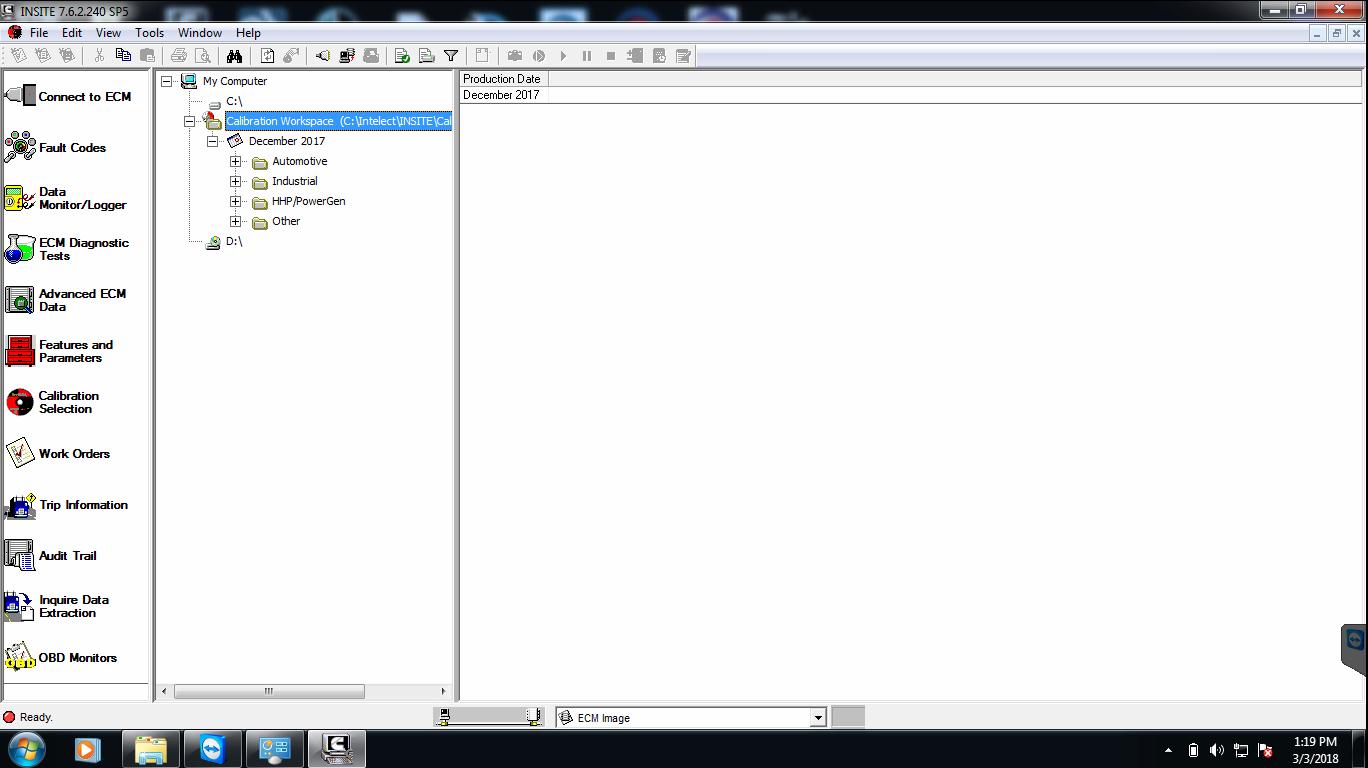
Task: Collapse the Calibration Workspace node
Action: (x=189, y=121)
